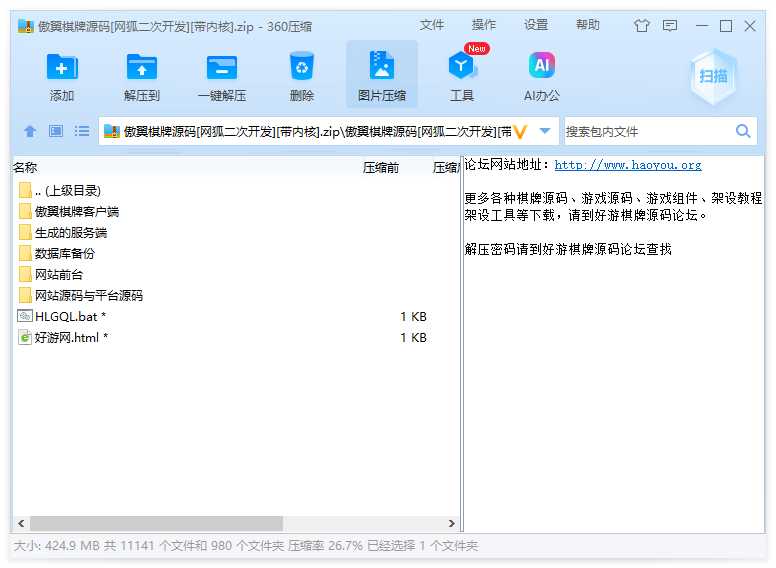Screen dimensions: 776x568
Task: Click the 删除 (Delete) trash icon
Action: 301,66
